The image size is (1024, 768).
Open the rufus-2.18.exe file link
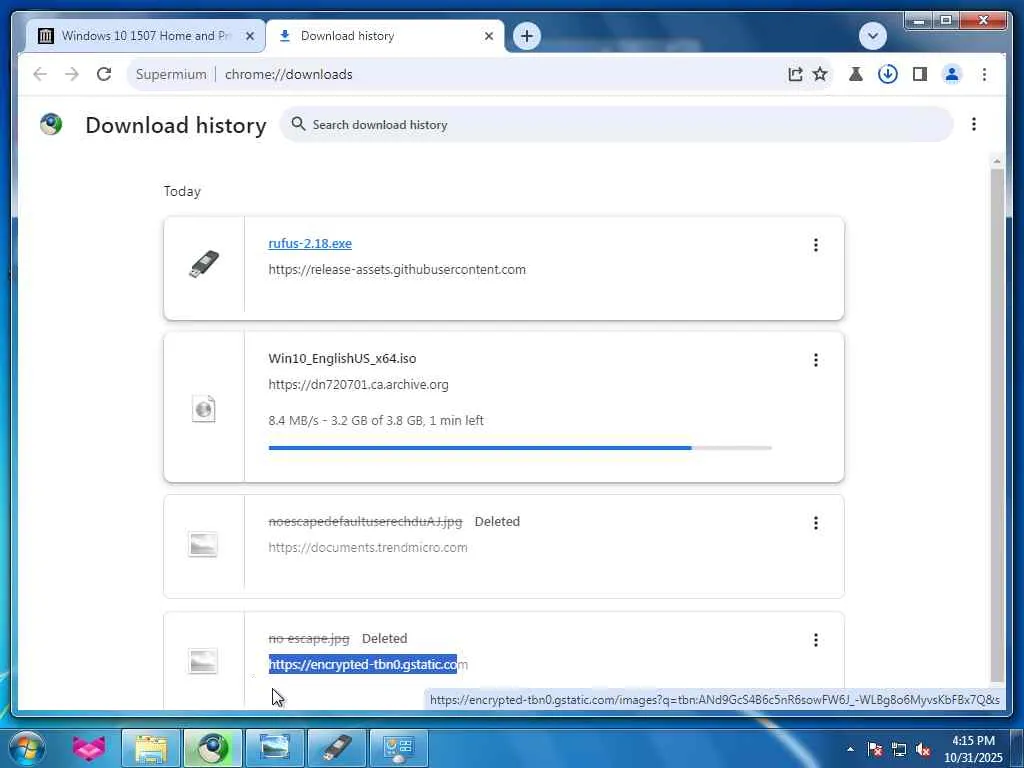point(310,244)
